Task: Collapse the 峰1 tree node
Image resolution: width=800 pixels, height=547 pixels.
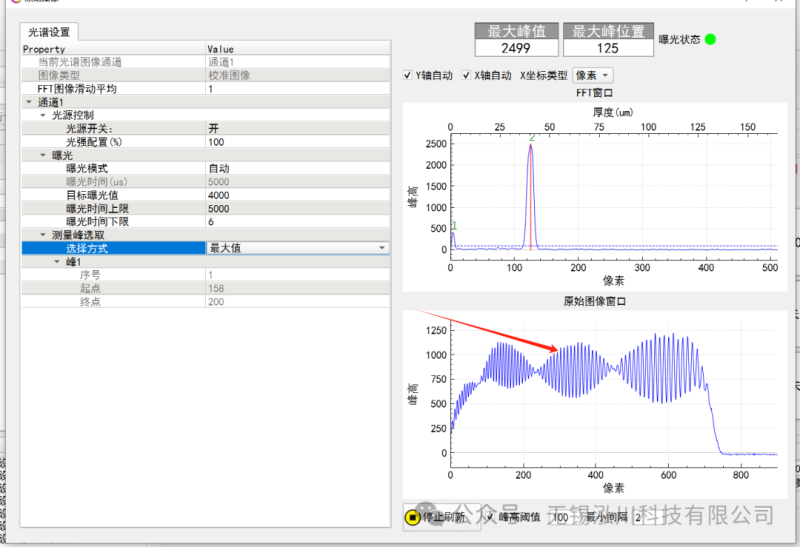Action: [57, 261]
